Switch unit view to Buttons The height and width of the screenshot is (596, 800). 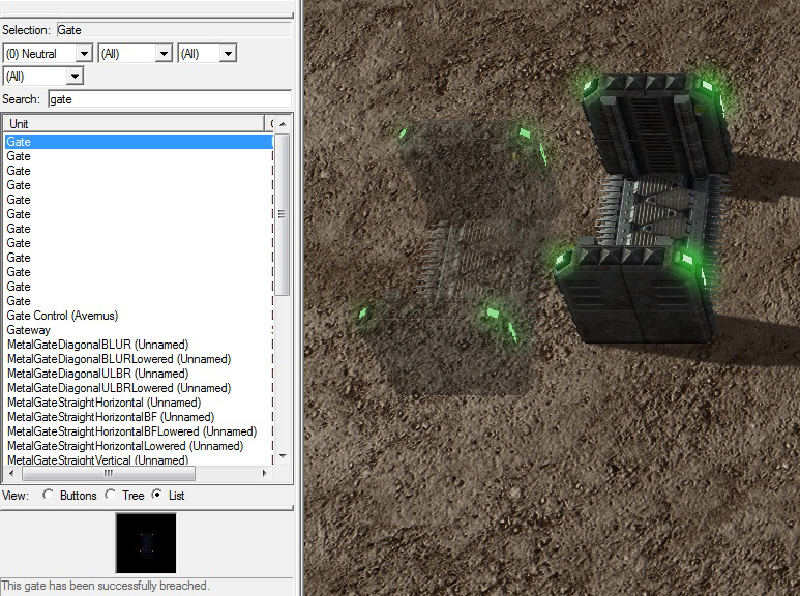[47, 494]
